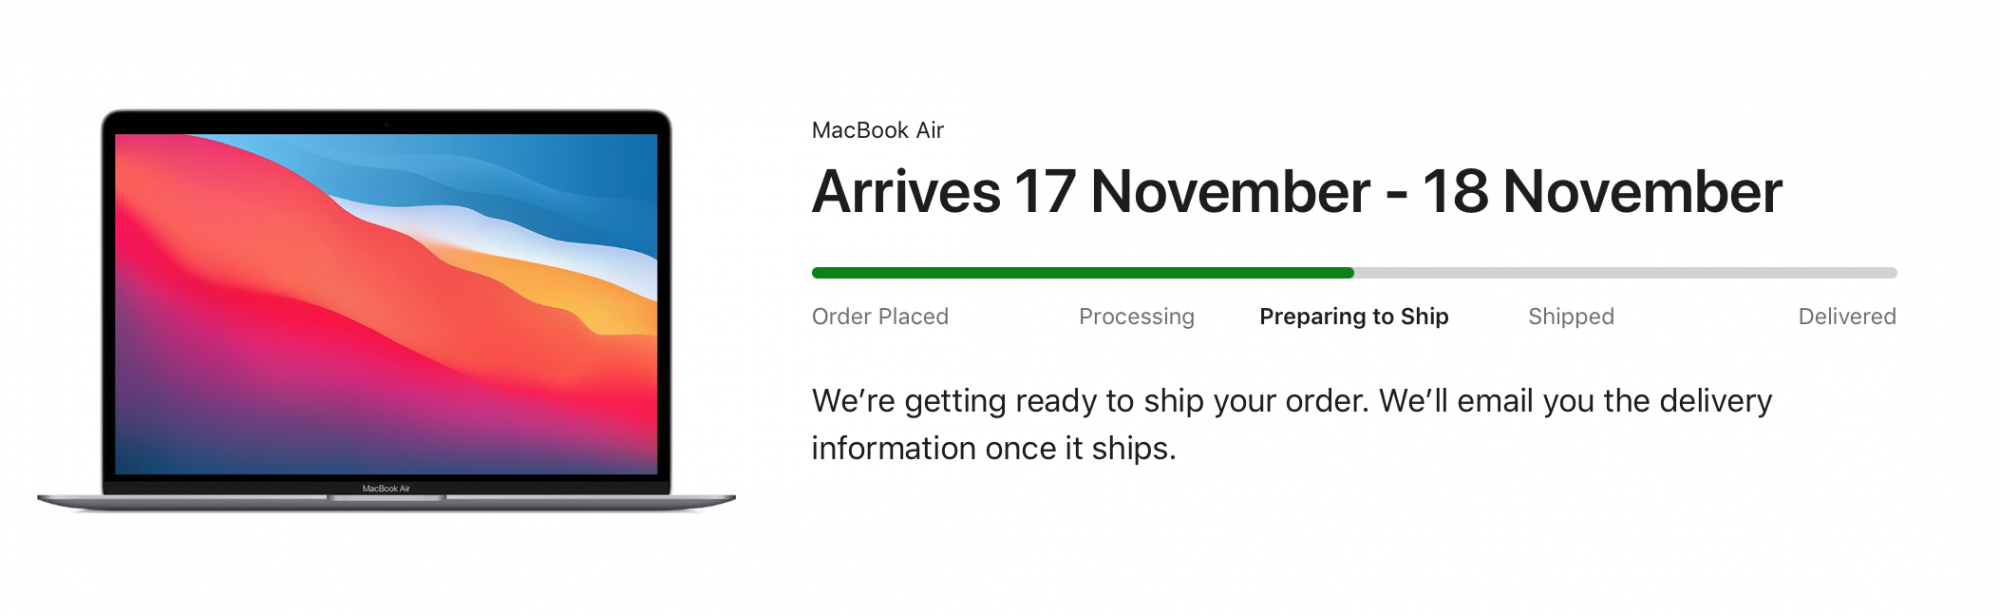Screen dimensions: 2000x616
Task: Click the laptop's front lid notch on the base
Action: coord(386,498)
